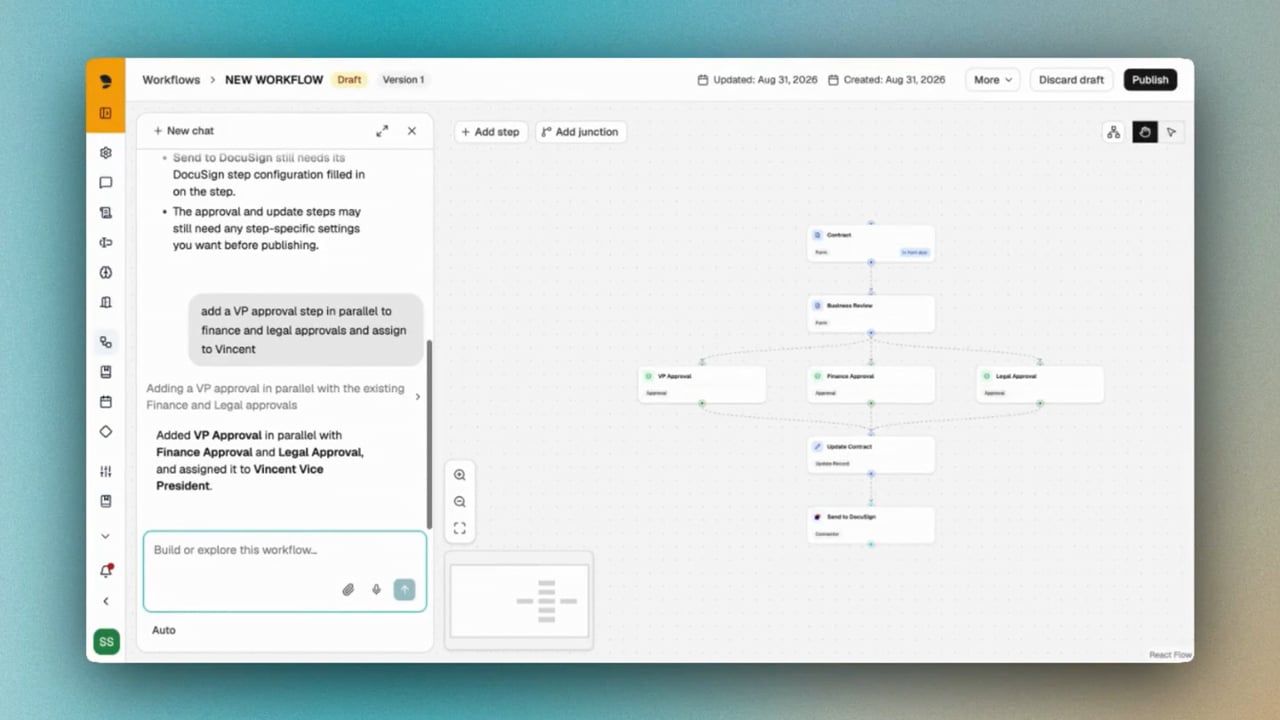Open the diamond-shaped sidebar icon

pos(105,432)
